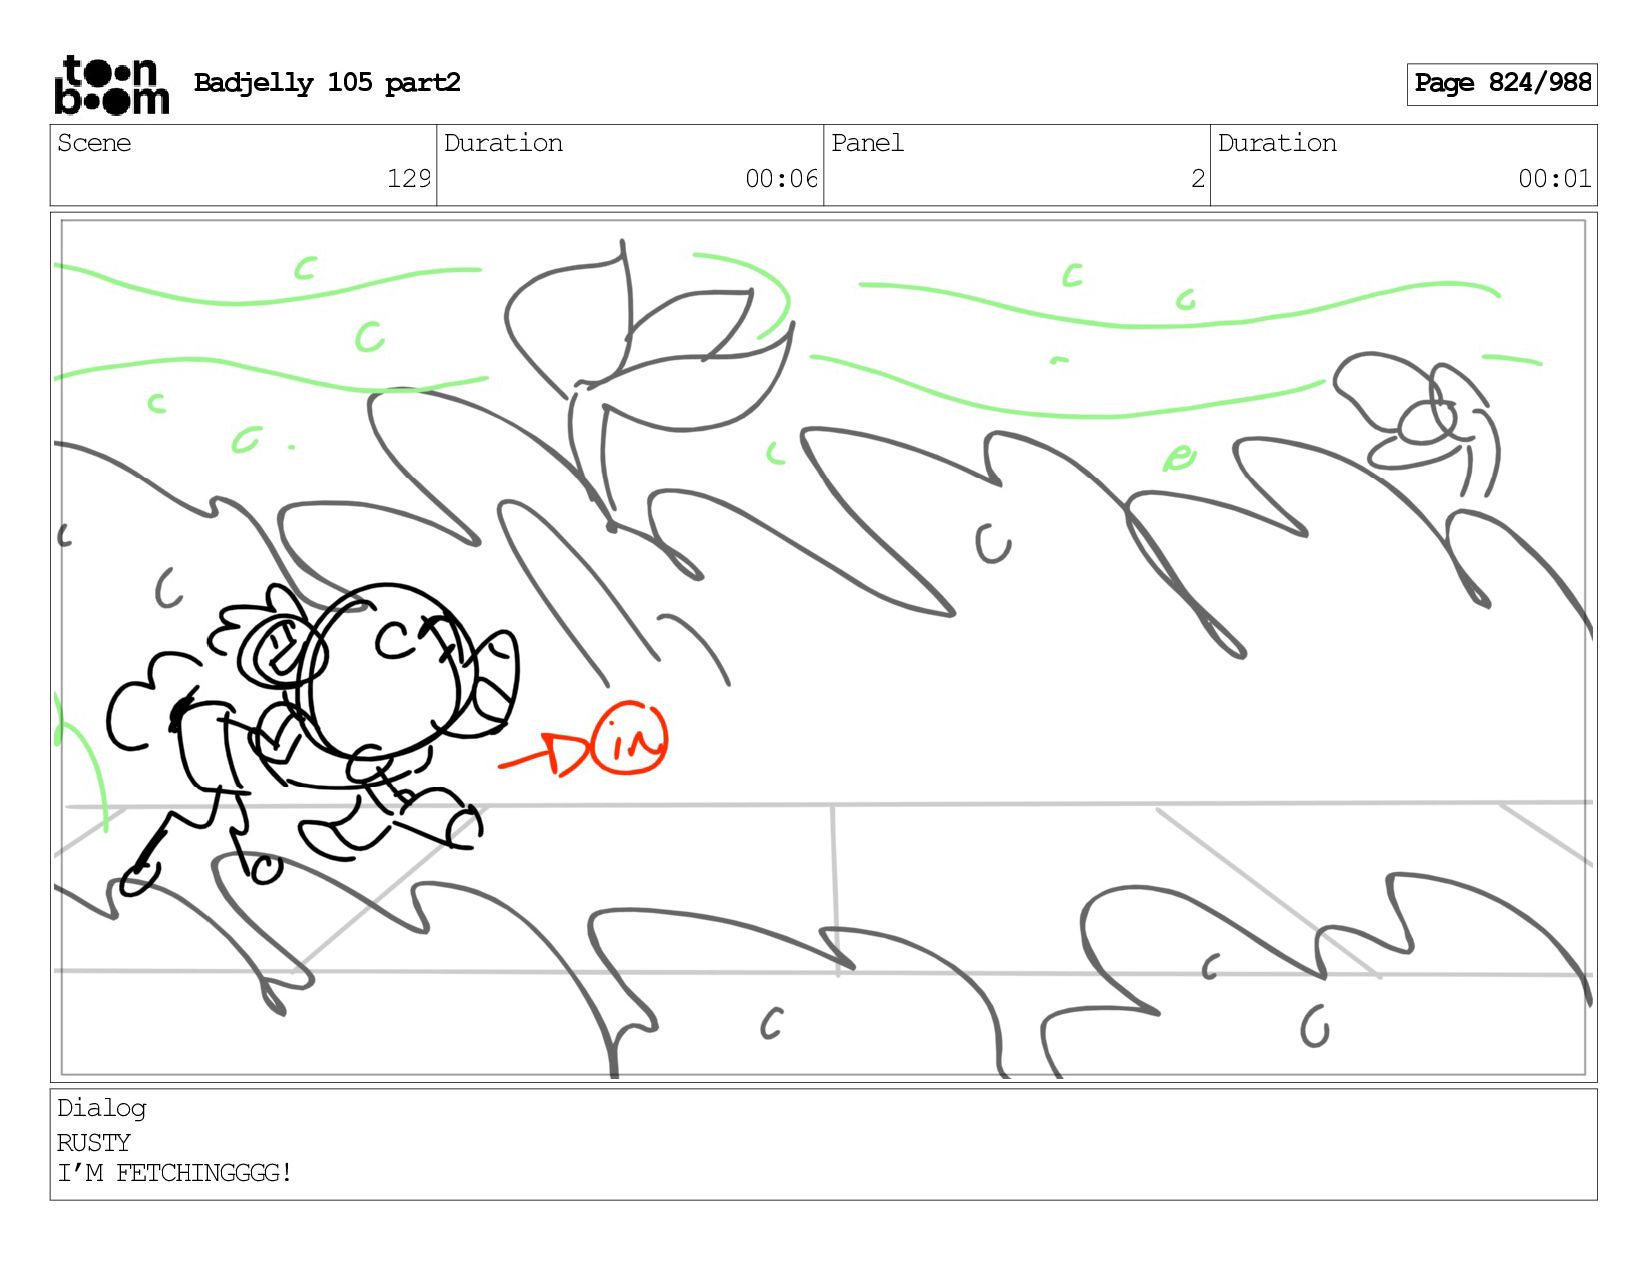Select the Badjelly 105 part2 title

point(327,83)
